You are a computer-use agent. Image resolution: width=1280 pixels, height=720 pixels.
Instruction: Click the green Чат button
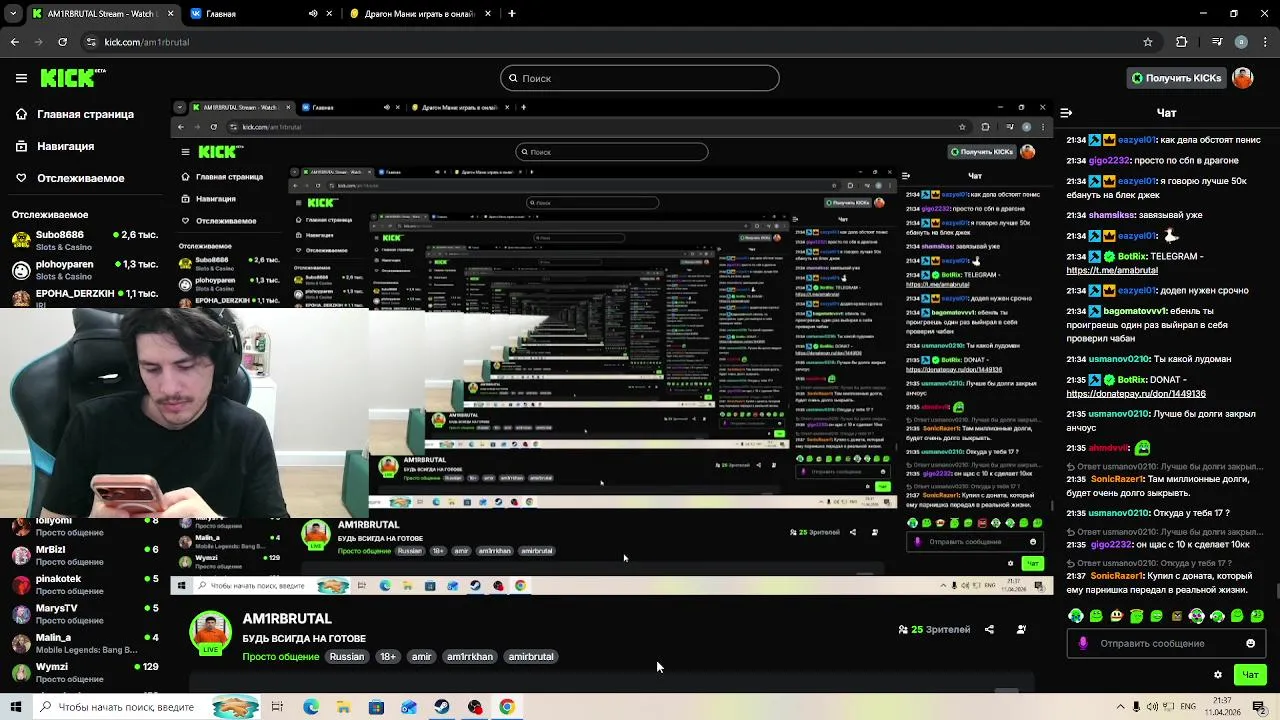click(1250, 675)
